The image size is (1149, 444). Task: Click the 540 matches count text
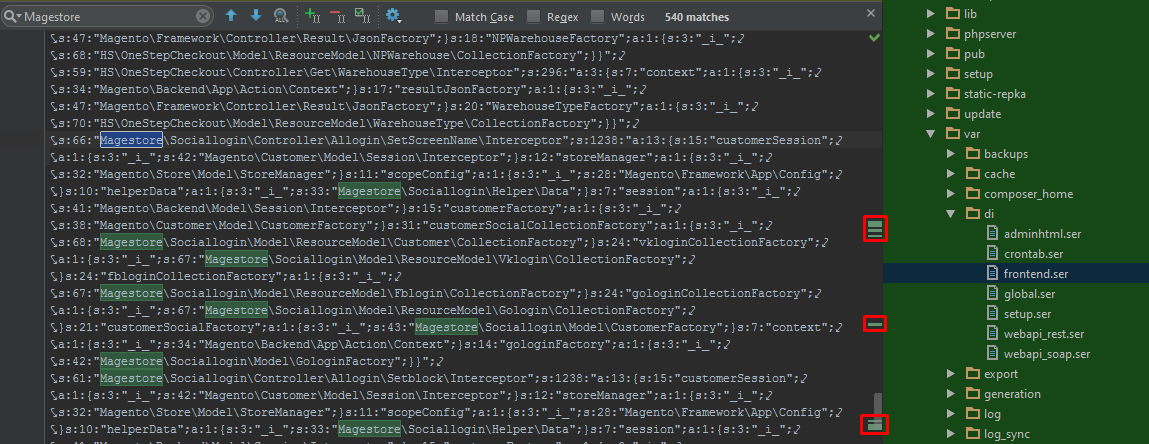(696, 17)
